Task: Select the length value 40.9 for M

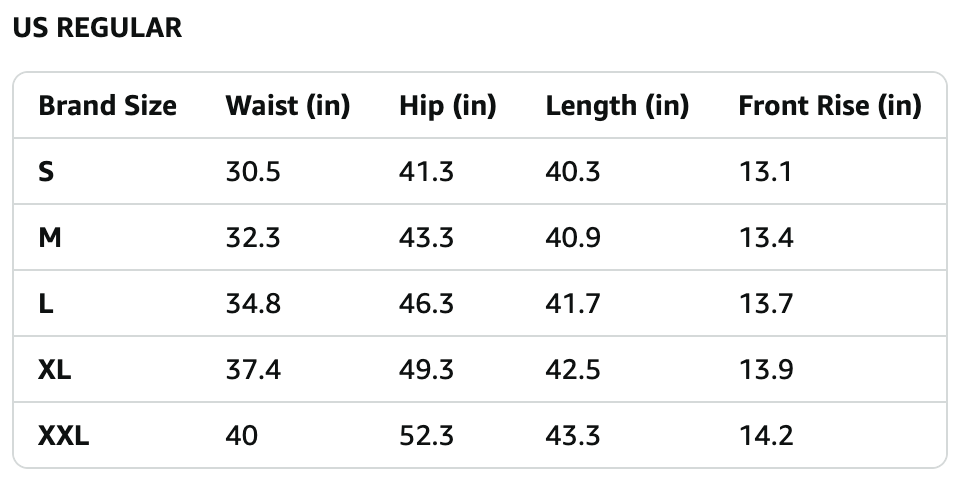Action: pos(573,238)
